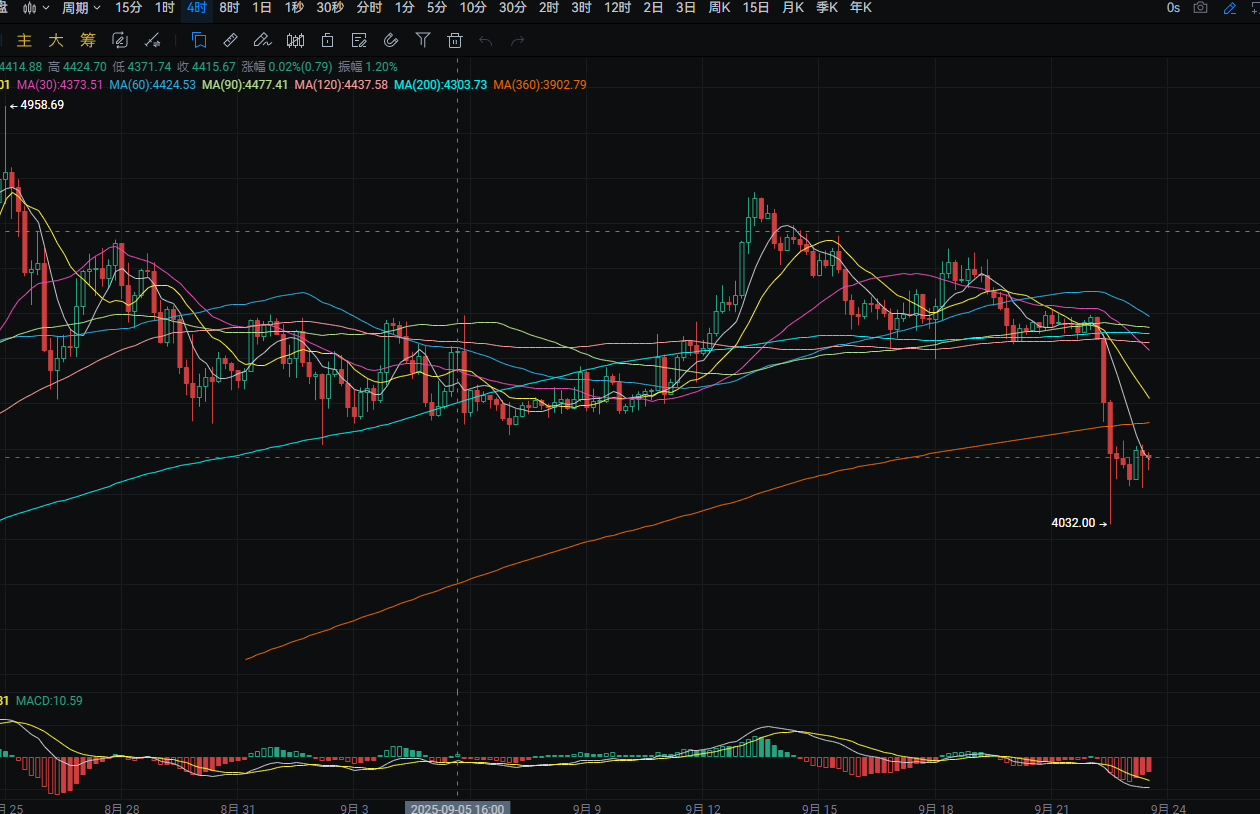This screenshot has width=1260, height=814.
Task: Click the 4032.00 low price marker
Action: pos(1073,523)
